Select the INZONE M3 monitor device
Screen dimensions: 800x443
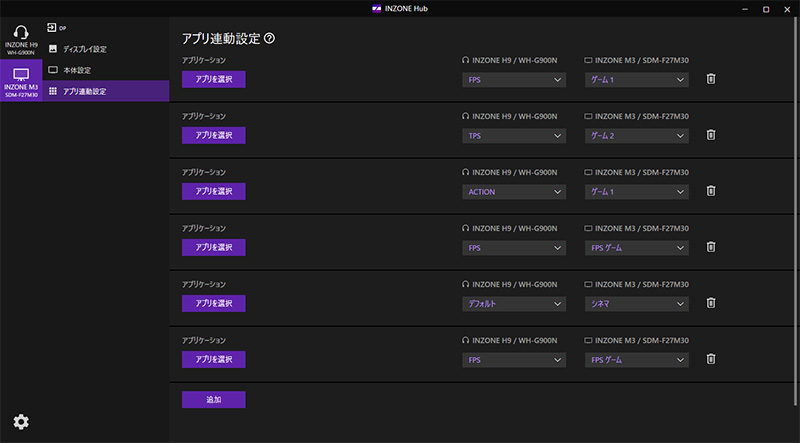coord(21,80)
